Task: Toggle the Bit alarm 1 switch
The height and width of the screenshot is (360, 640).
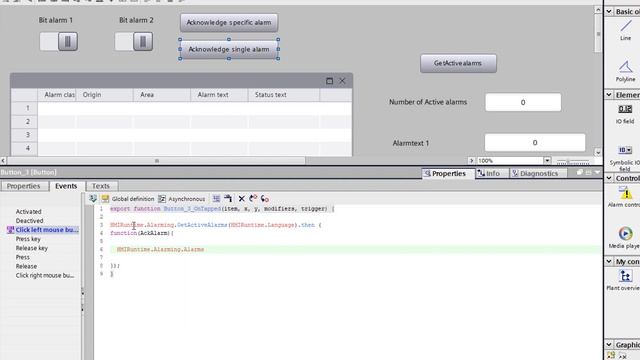Action: tap(59, 42)
